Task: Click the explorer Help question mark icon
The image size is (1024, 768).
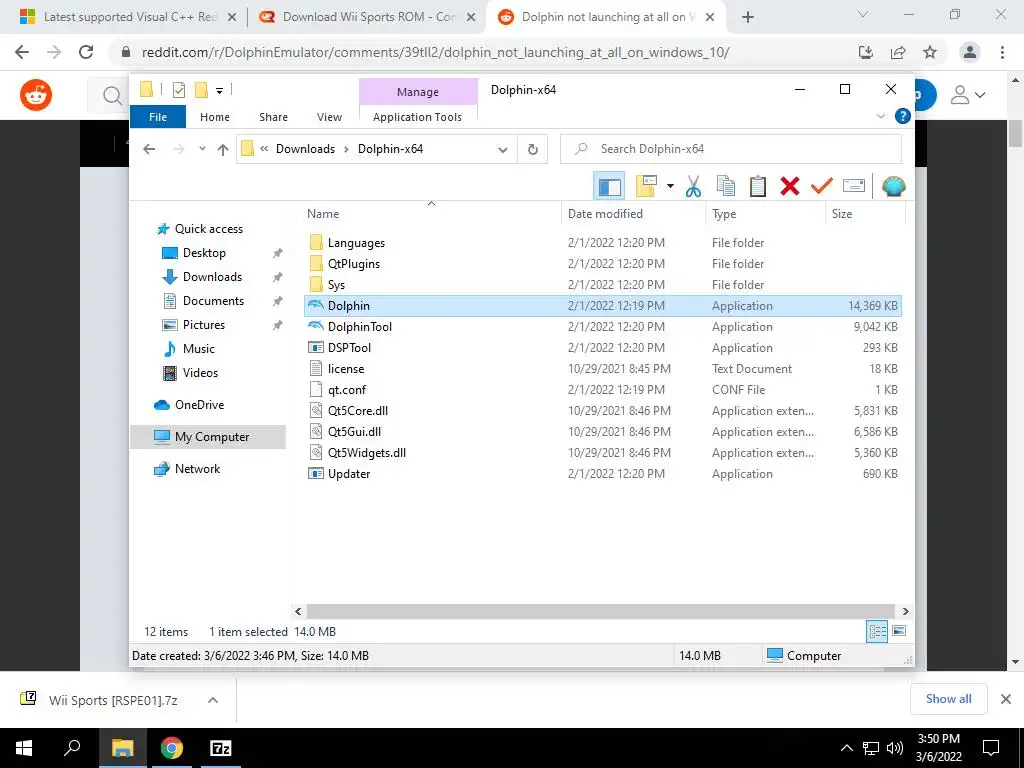Action: tap(903, 116)
